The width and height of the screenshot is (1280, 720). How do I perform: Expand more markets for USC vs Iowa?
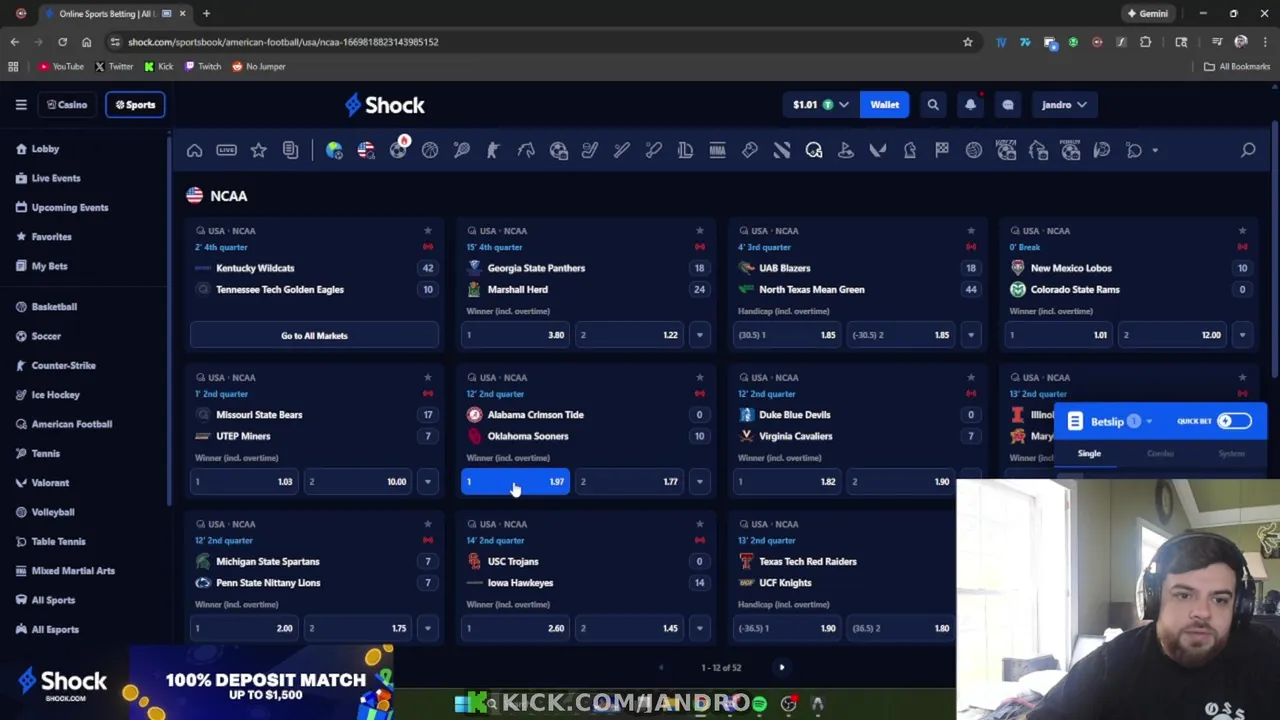699,628
